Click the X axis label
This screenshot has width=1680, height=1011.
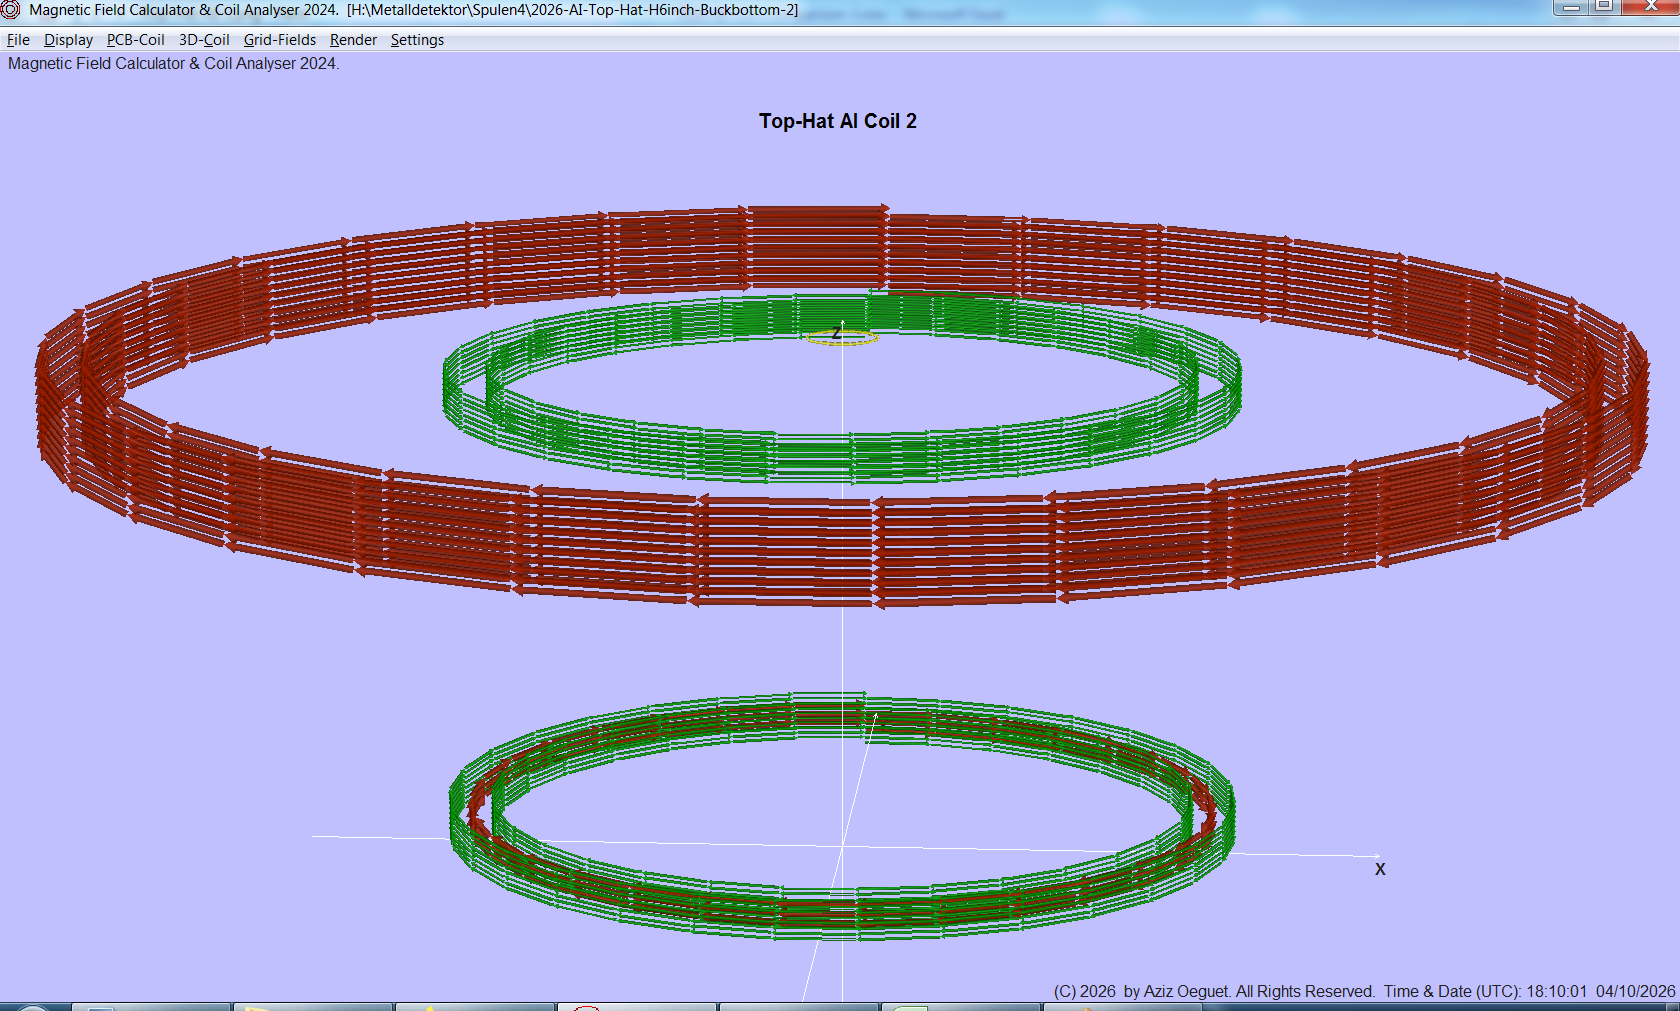click(1380, 869)
